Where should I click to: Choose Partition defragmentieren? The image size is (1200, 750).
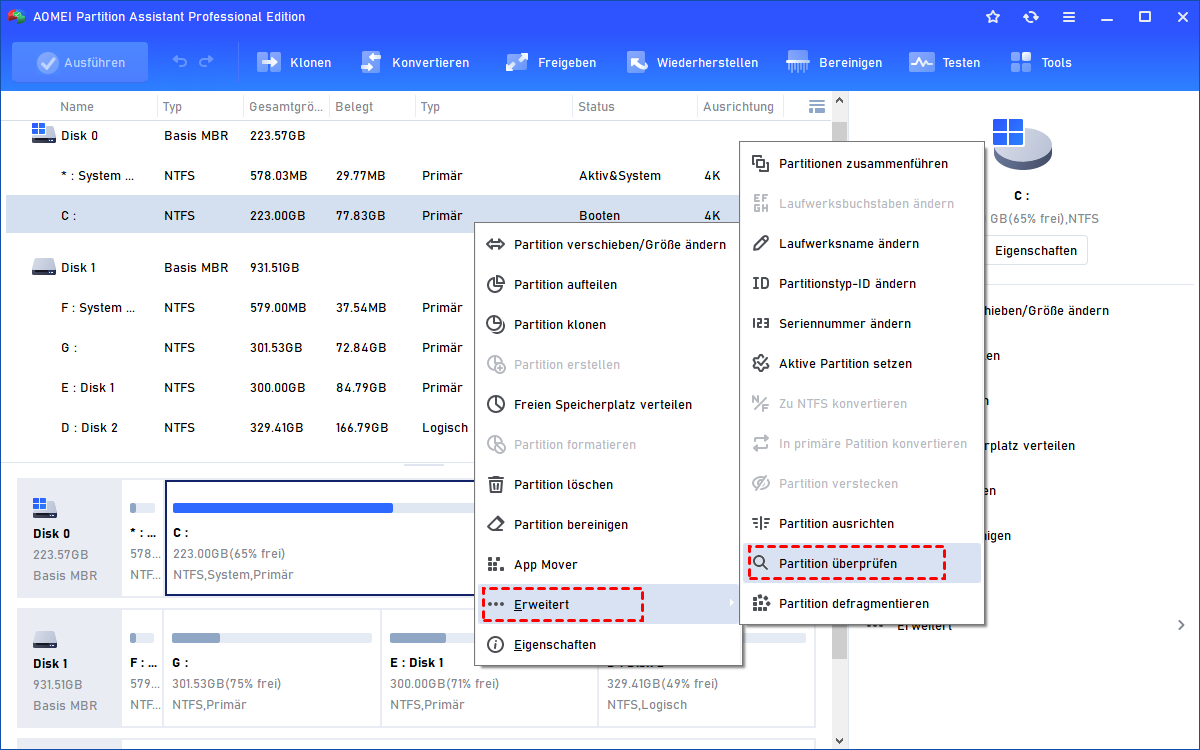[862, 603]
